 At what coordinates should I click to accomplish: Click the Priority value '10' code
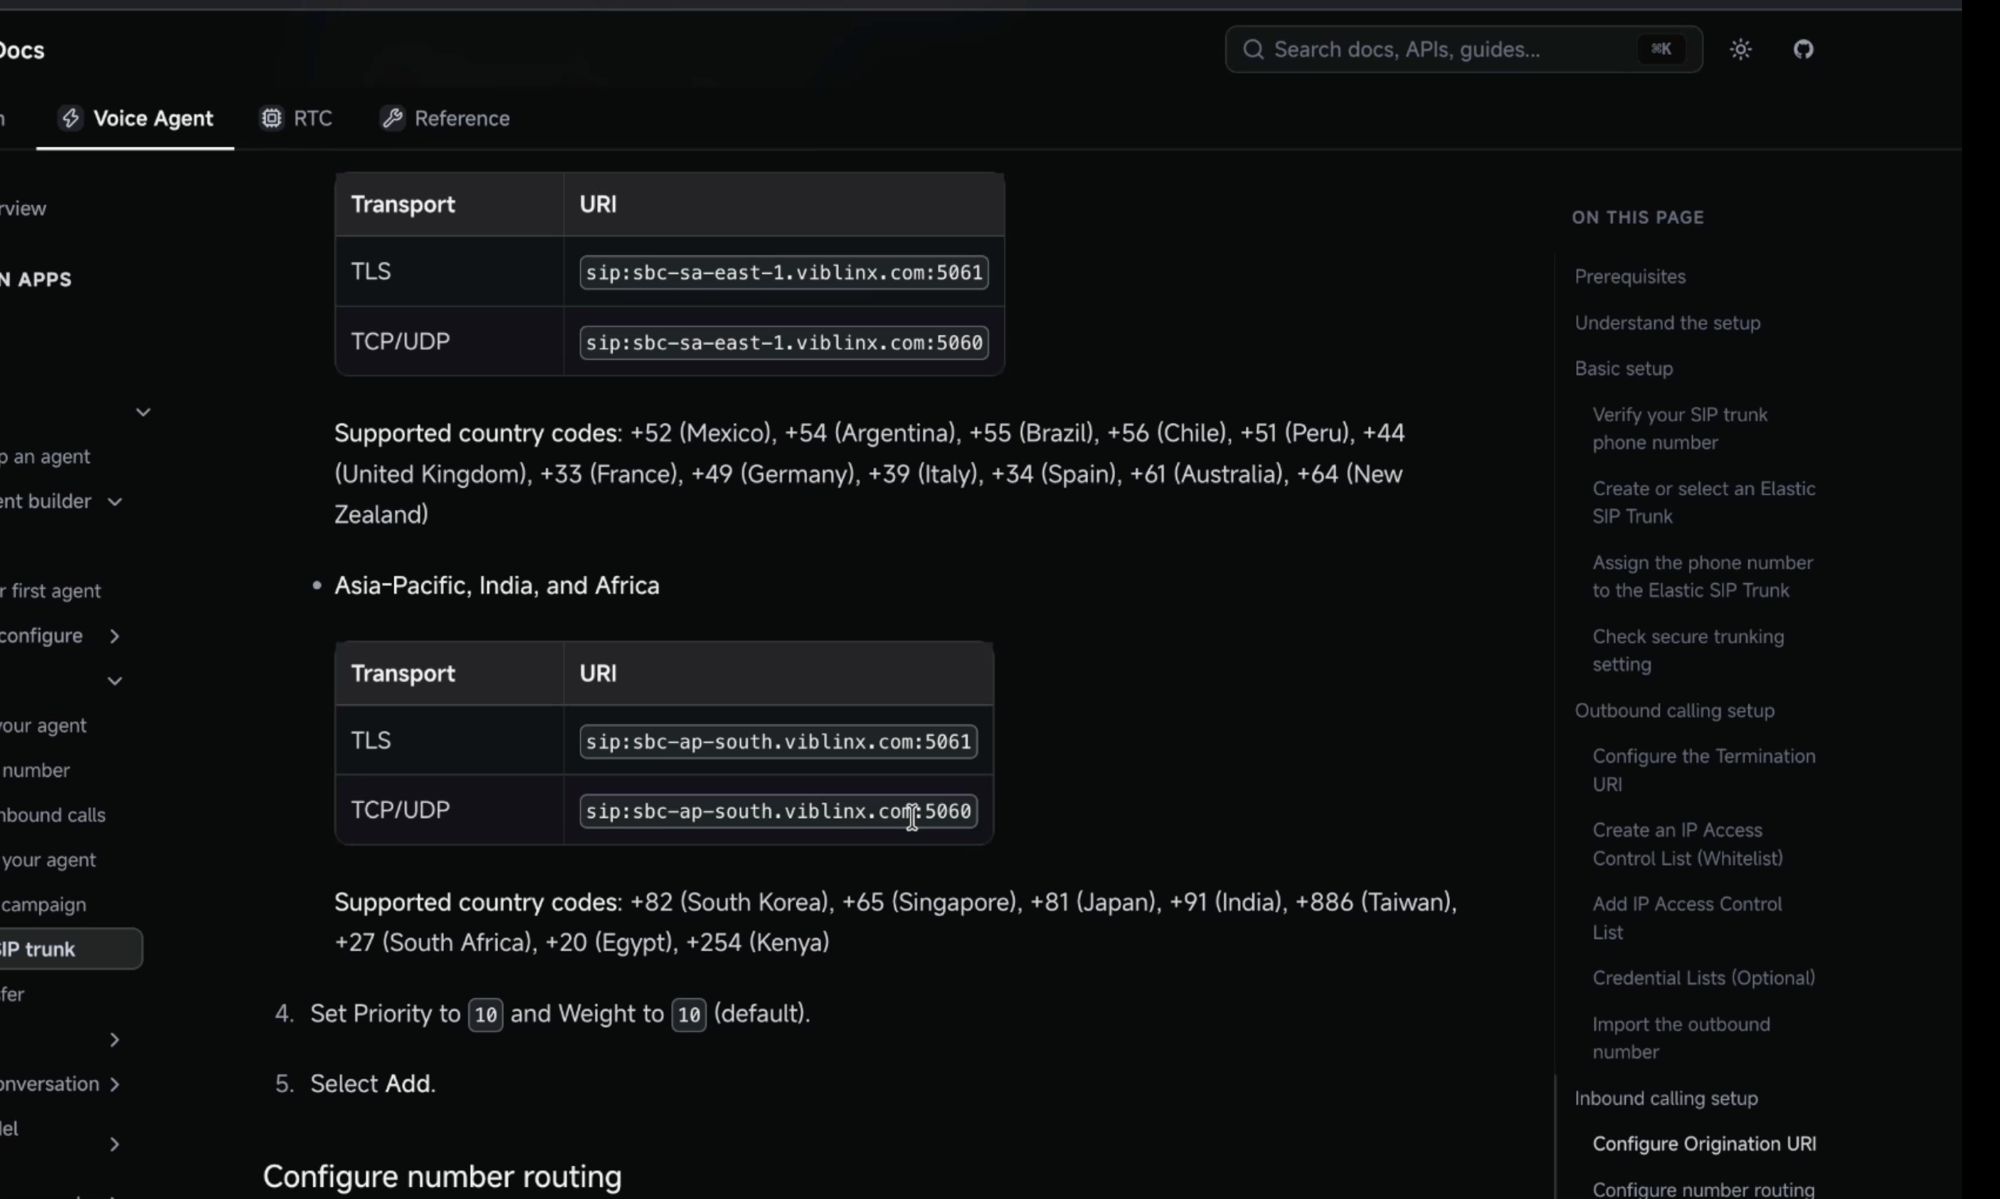[x=485, y=1015]
